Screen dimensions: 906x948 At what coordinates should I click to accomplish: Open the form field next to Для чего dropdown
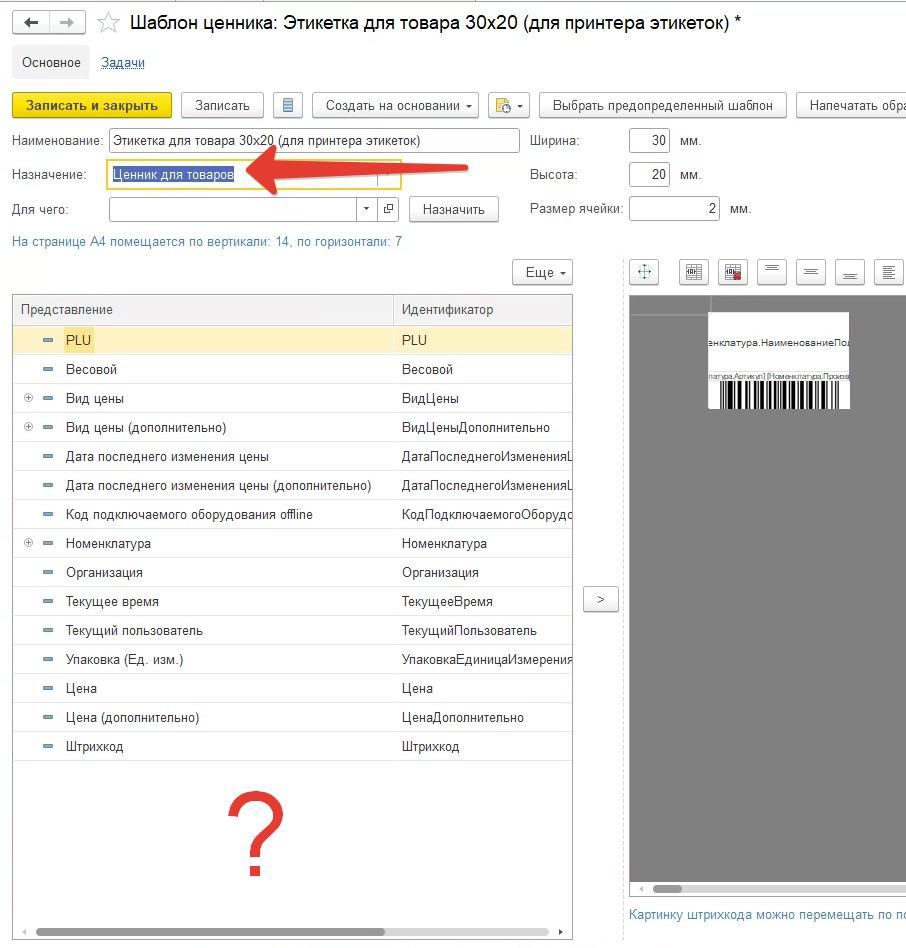389,209
